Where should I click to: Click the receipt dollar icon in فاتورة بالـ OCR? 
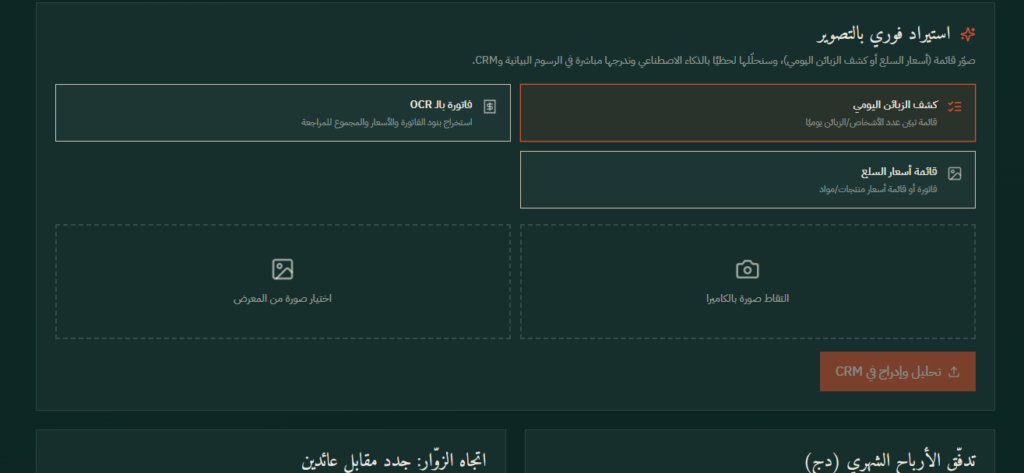pyautogui.click(x=490, y=106)
